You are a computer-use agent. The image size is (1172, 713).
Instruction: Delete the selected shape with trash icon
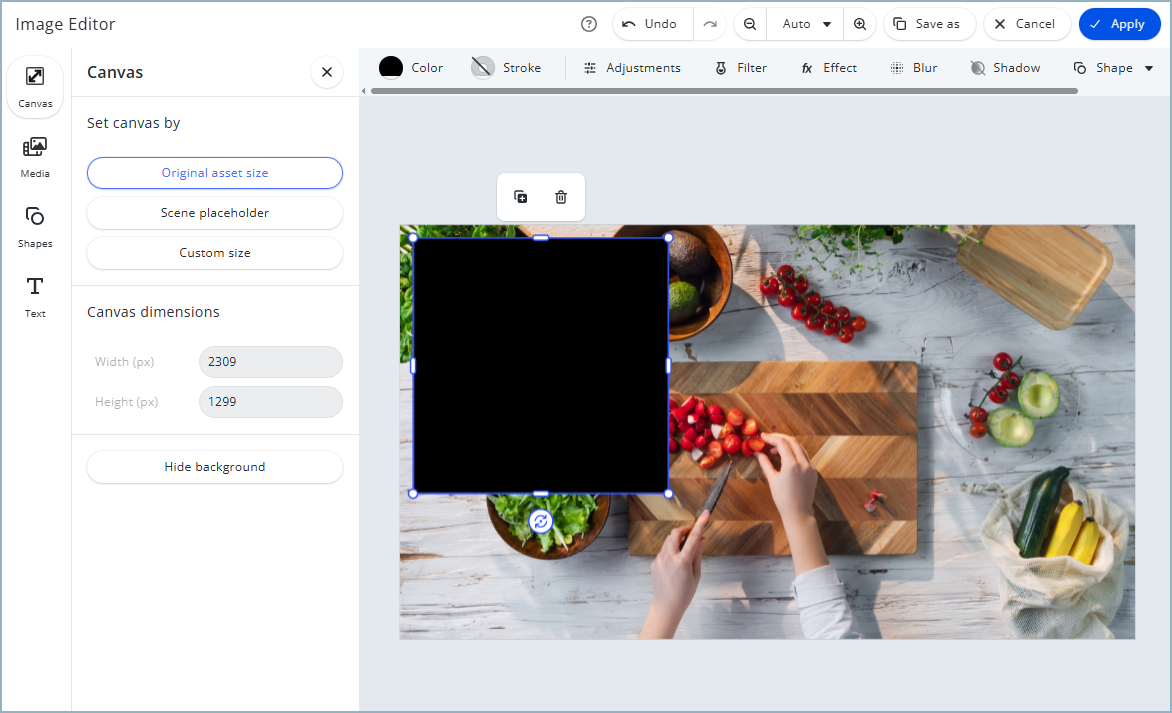pyautogui.click(x=561, y=197)
